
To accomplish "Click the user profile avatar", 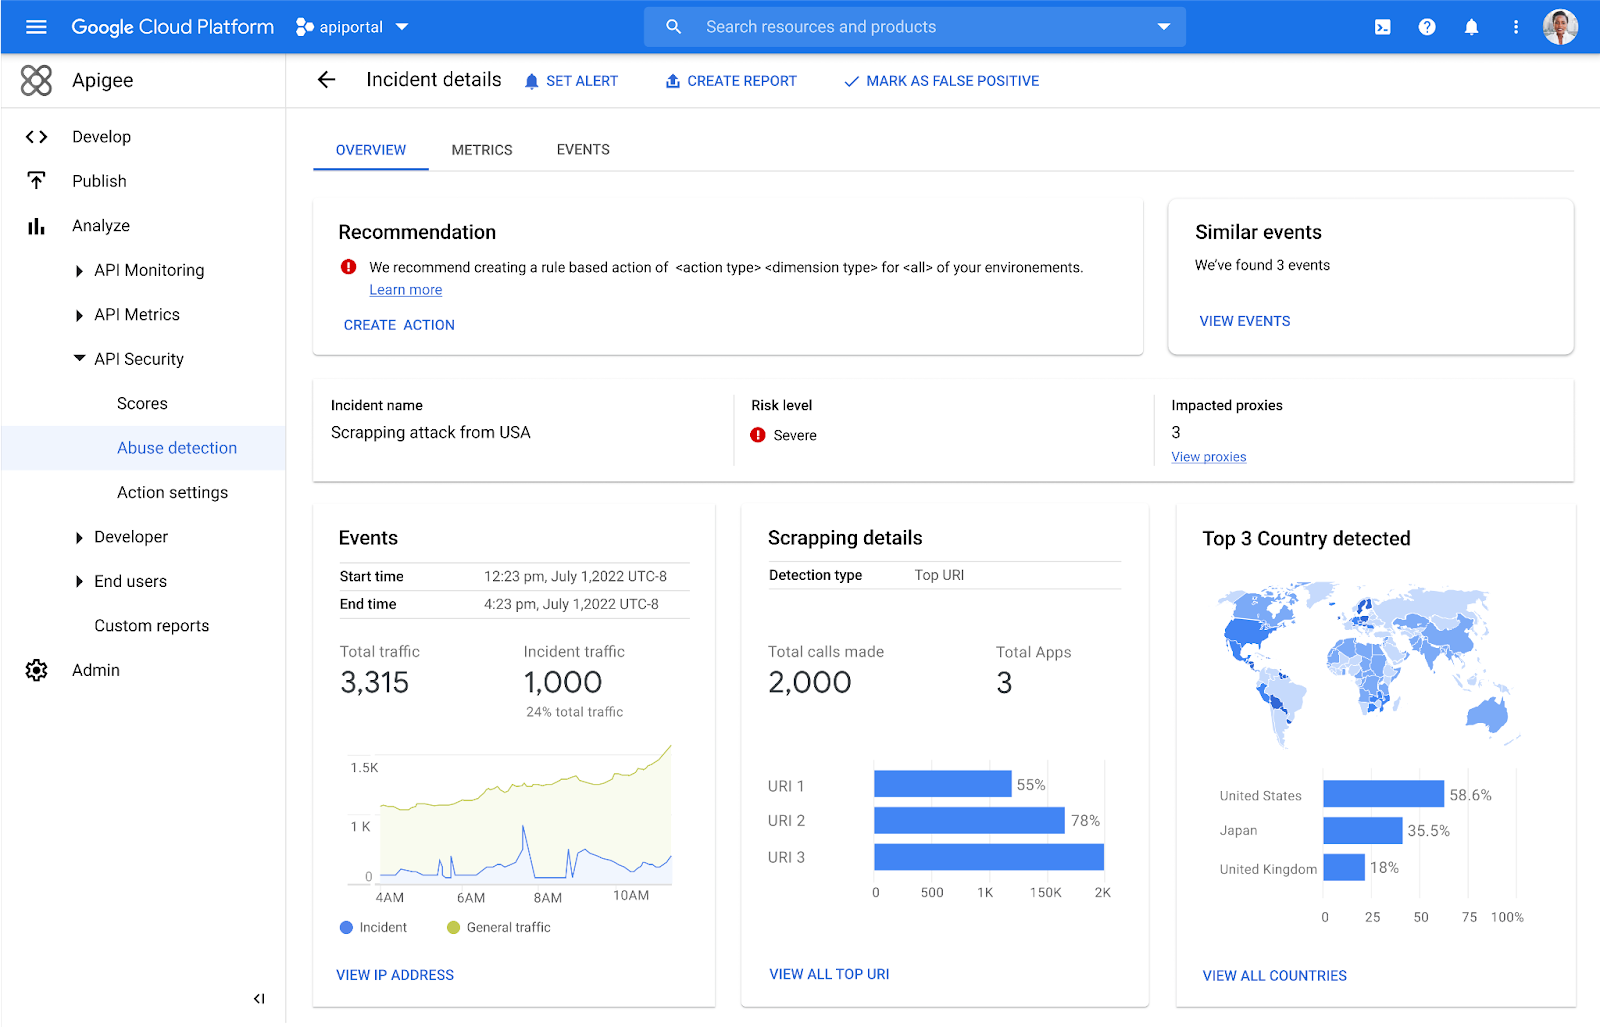I will (x=1560, y=27).
